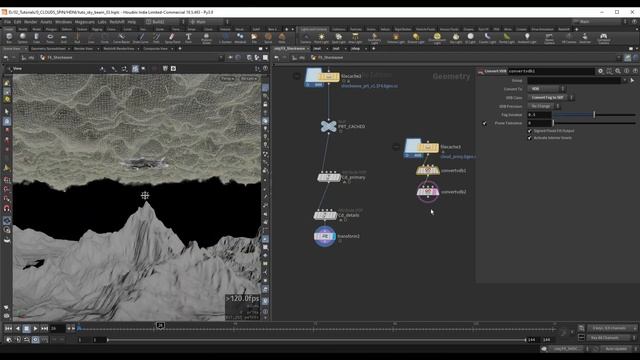Jump to the first frame
This screenshot has width=640, height=360.
coord(8,328)
